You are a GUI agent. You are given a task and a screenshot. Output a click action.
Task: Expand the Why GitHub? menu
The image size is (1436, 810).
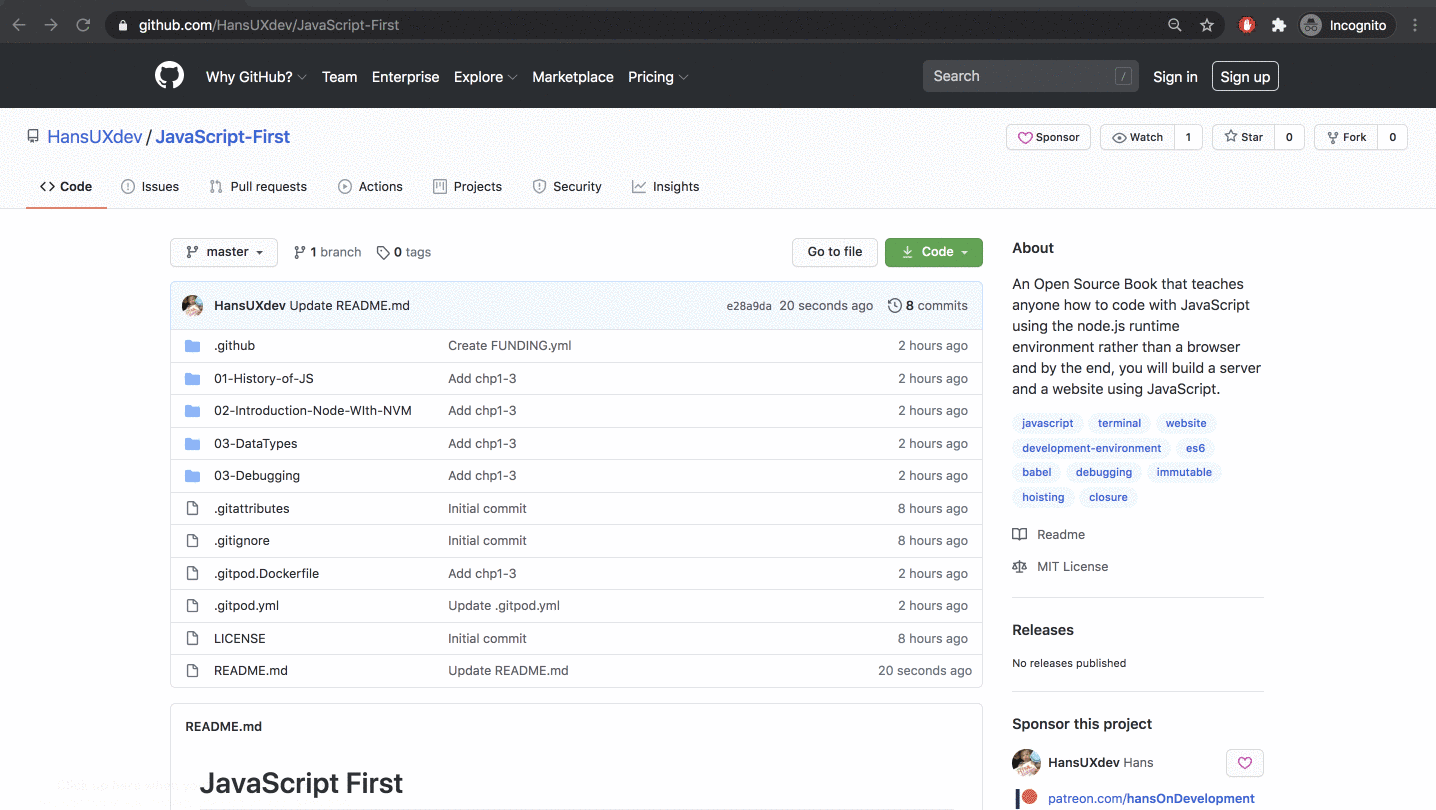click(256, 77)
